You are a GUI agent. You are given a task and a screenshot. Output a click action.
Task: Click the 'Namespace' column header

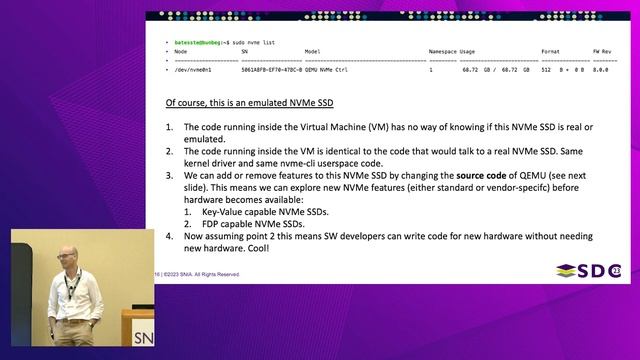click(442, 52)
